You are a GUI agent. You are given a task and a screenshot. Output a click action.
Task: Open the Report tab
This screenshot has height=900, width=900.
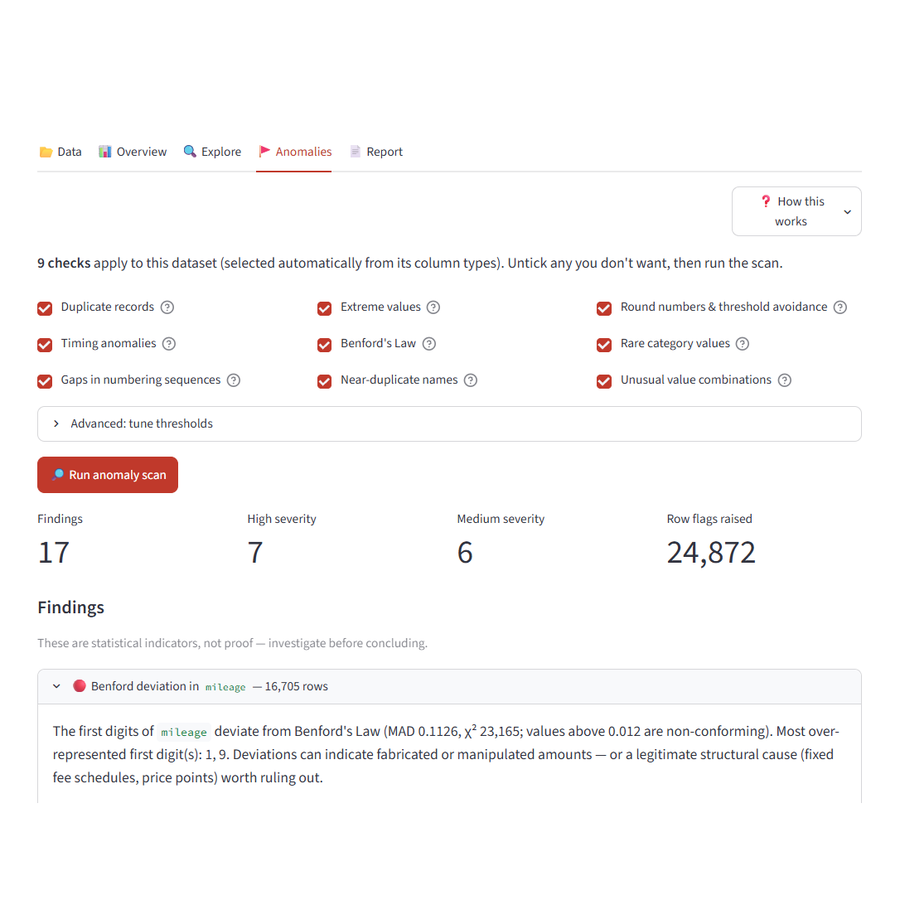coord(377,152)
